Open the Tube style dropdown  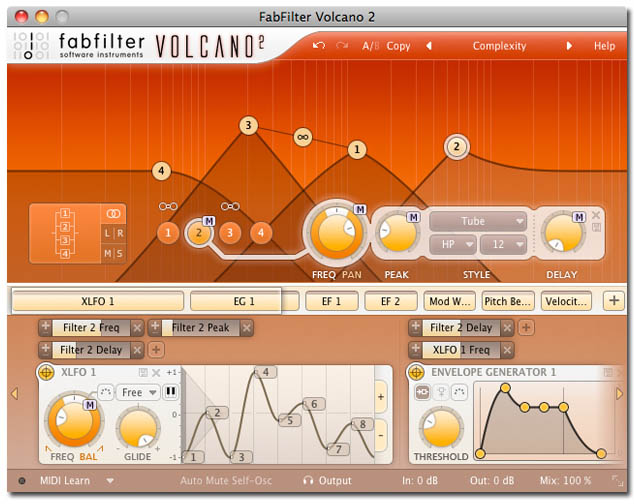point(478,221)
